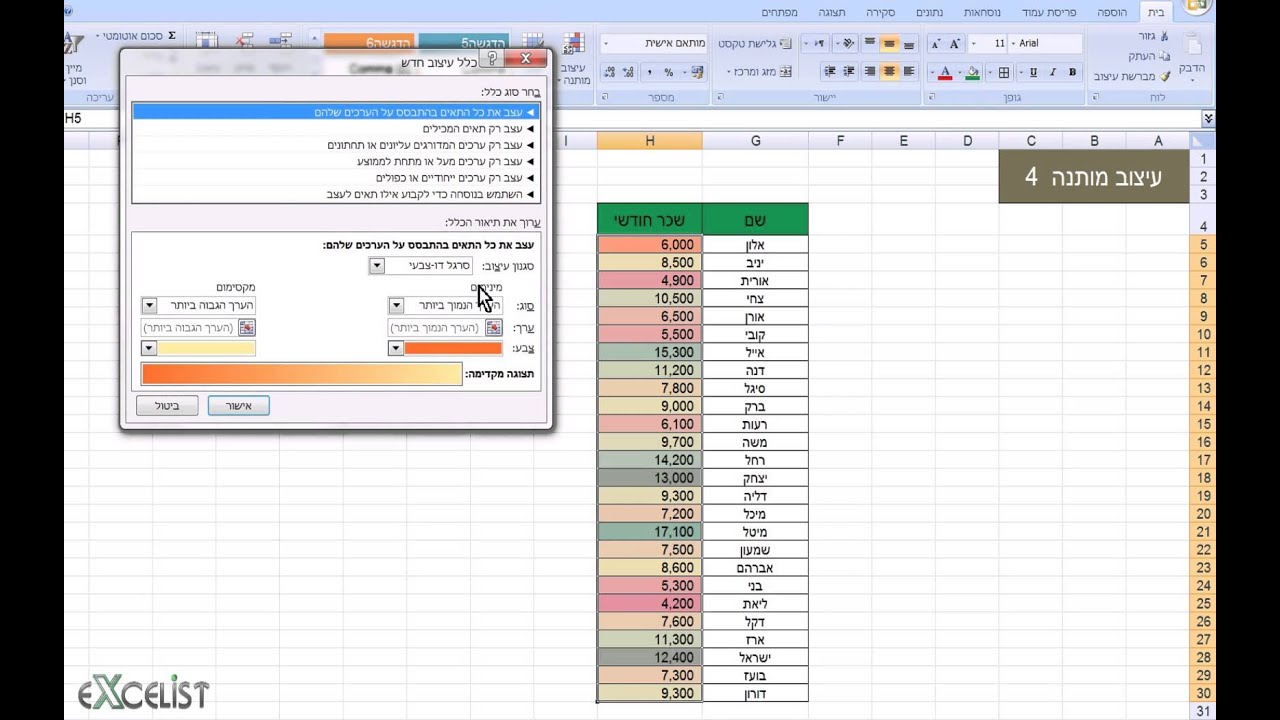Toggle Italic formatting in ribbon

(x=1053, y=72)
